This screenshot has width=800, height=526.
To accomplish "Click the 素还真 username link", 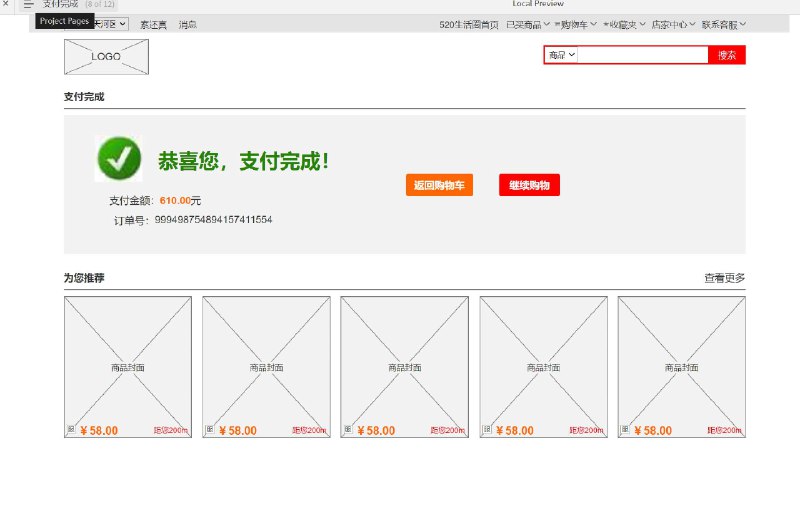I will [154, 24].
